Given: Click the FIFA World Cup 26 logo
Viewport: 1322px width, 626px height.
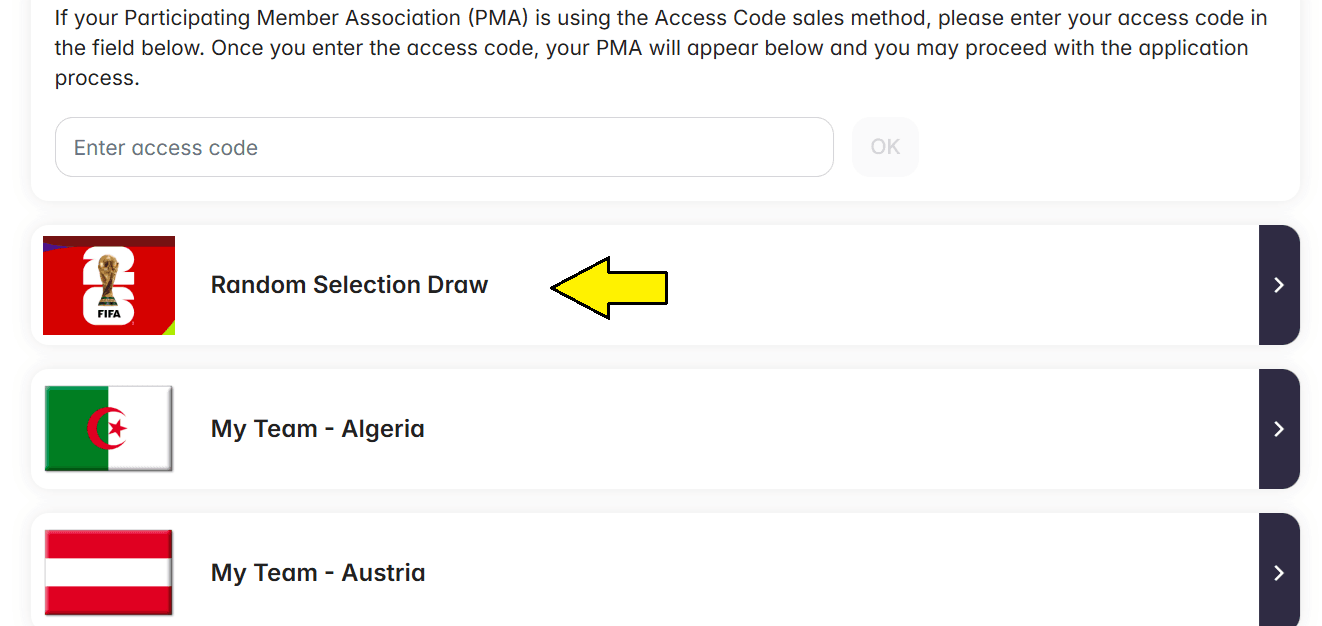Looking at the screenshot, I should click(x=109, y=285).
